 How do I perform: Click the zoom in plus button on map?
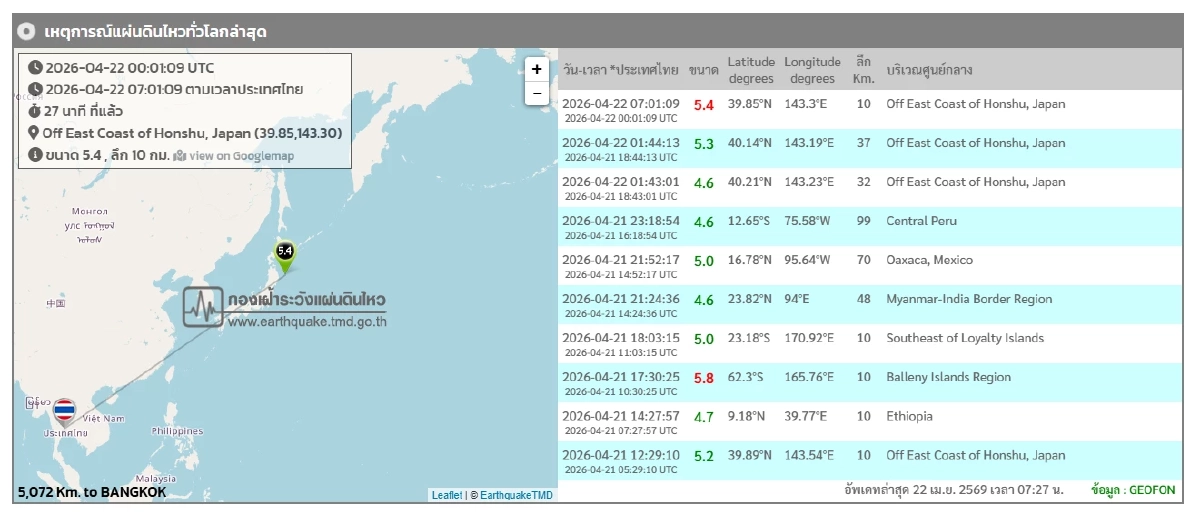(537, 69)
